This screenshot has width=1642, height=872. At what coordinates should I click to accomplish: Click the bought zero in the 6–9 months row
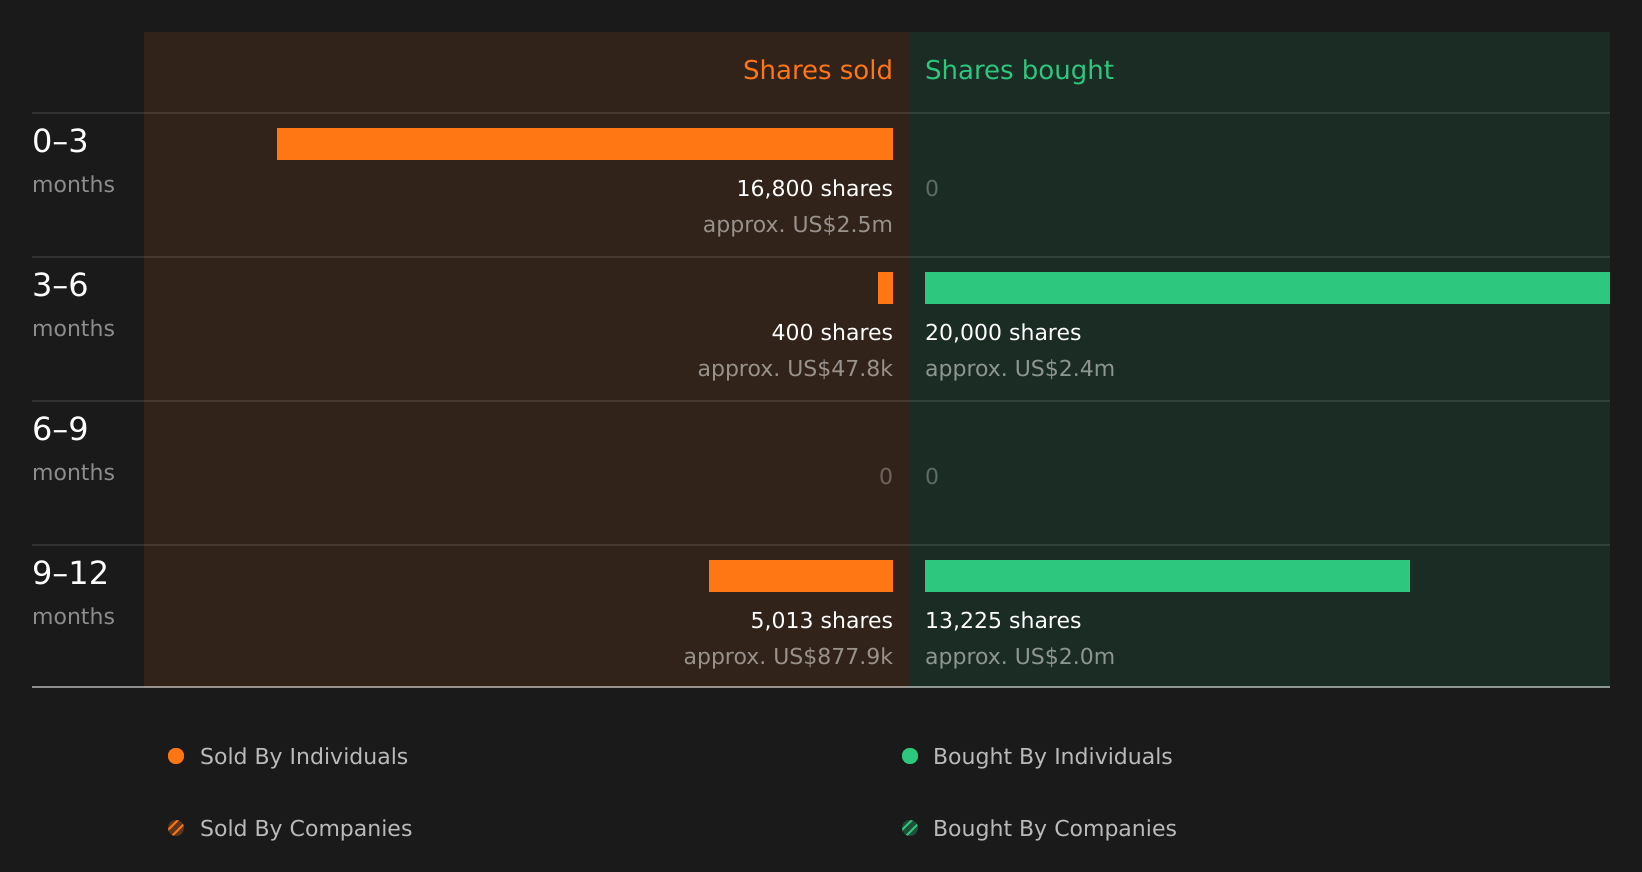coord(932,477)
